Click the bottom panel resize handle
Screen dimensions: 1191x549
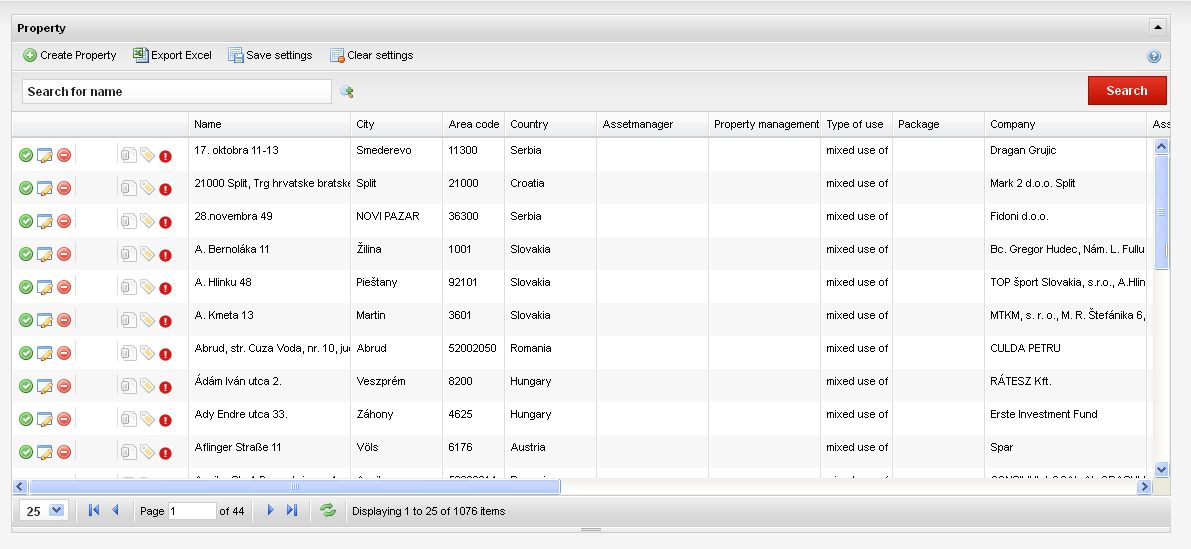coord(591,529)
